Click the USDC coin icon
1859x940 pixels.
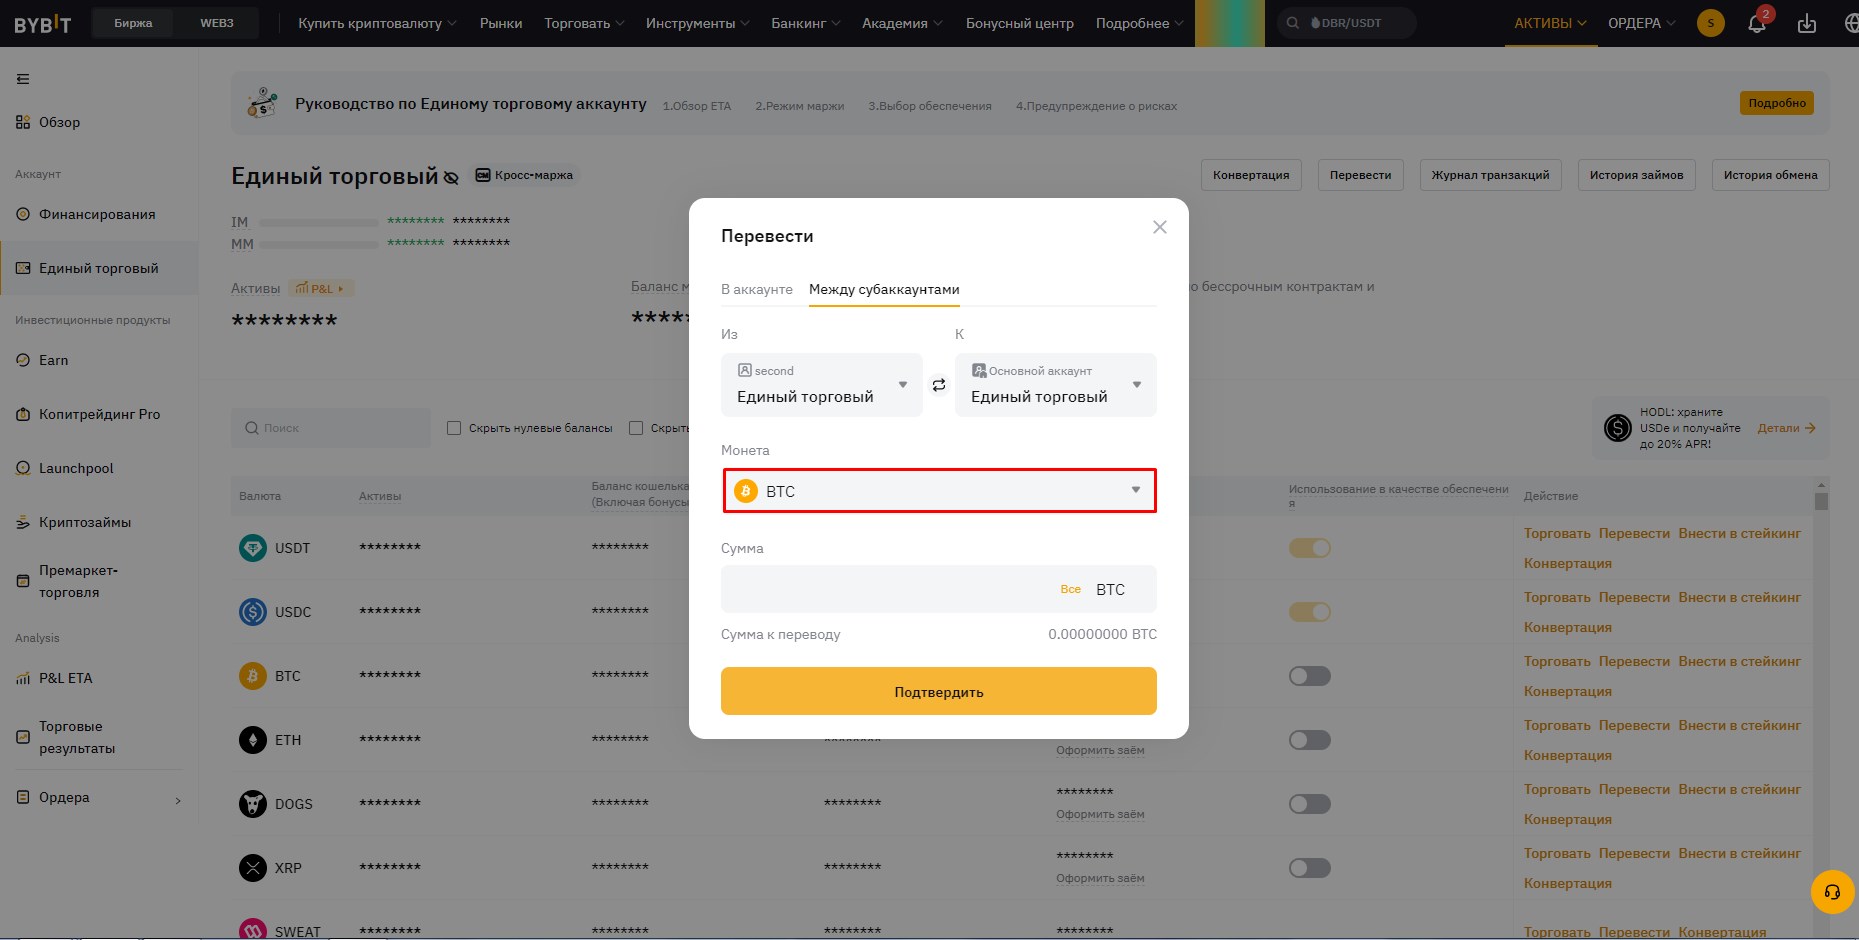click(x=253, y=612)
